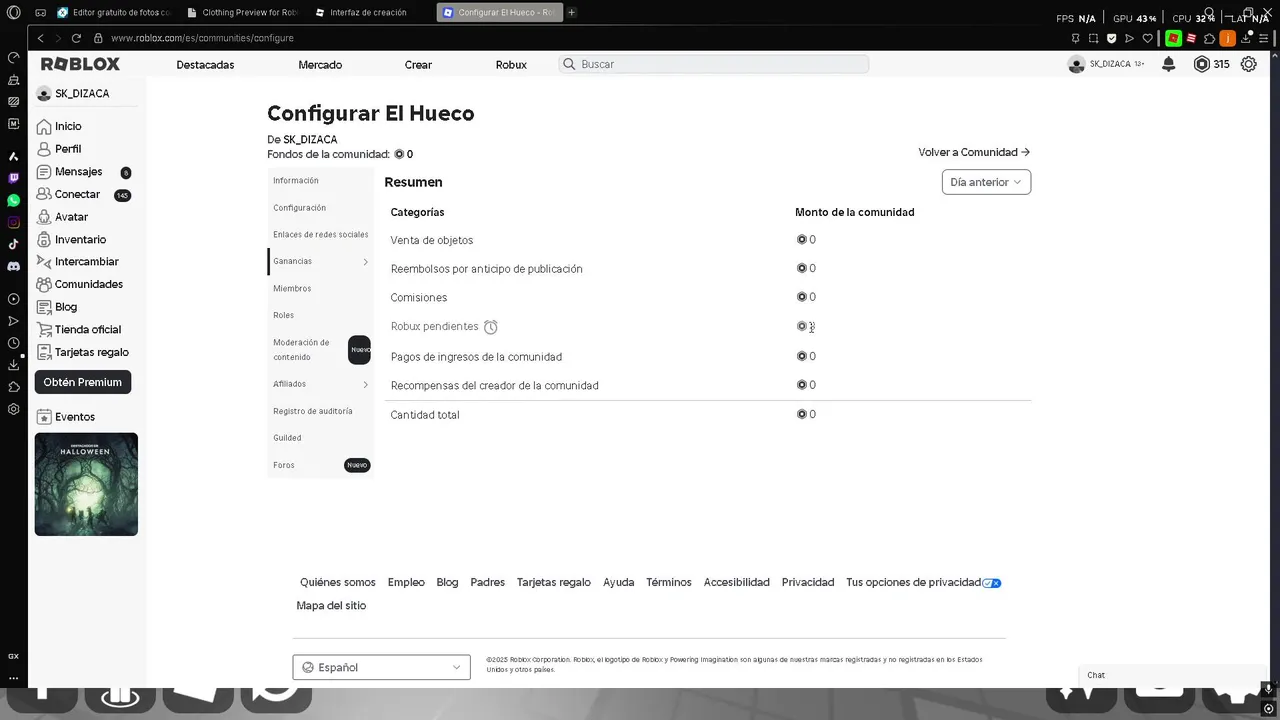
Task: Open the Español language dropdown
Action: (381, 667)
